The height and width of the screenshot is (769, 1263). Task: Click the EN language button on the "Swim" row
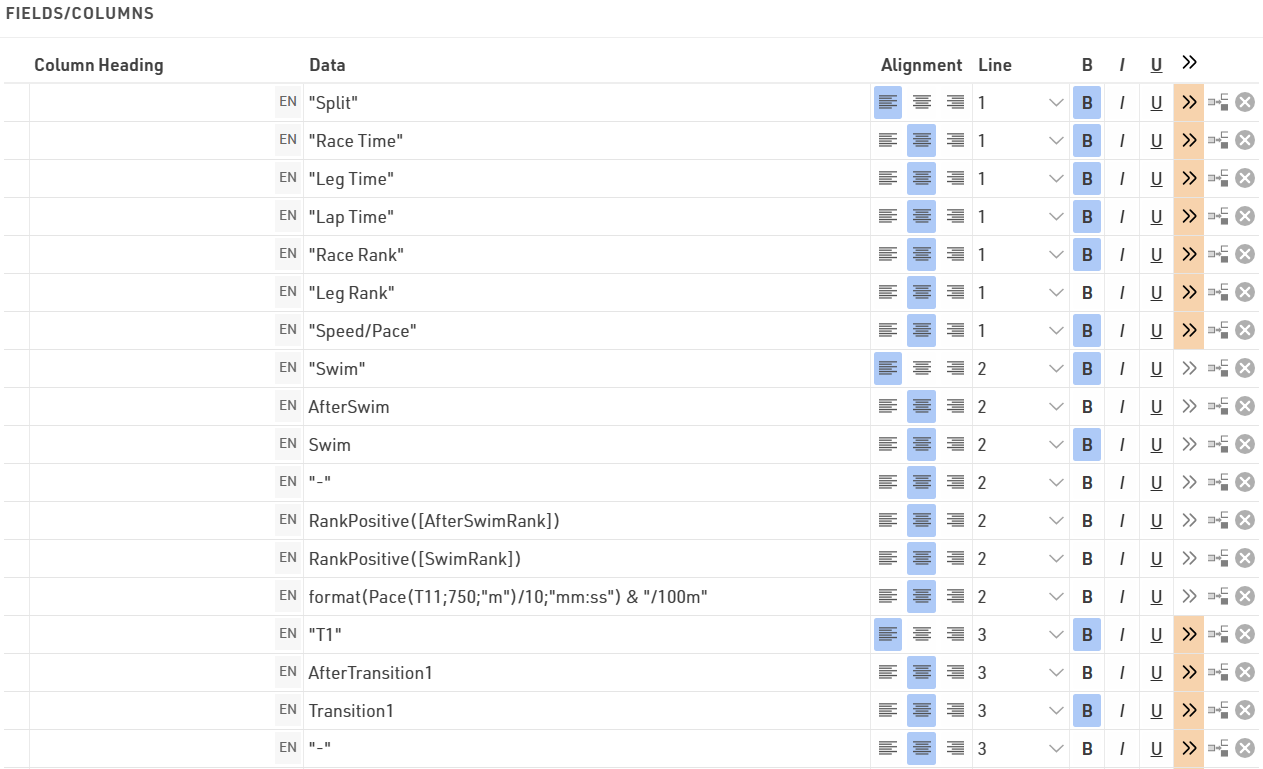click(x=288, y=368)
